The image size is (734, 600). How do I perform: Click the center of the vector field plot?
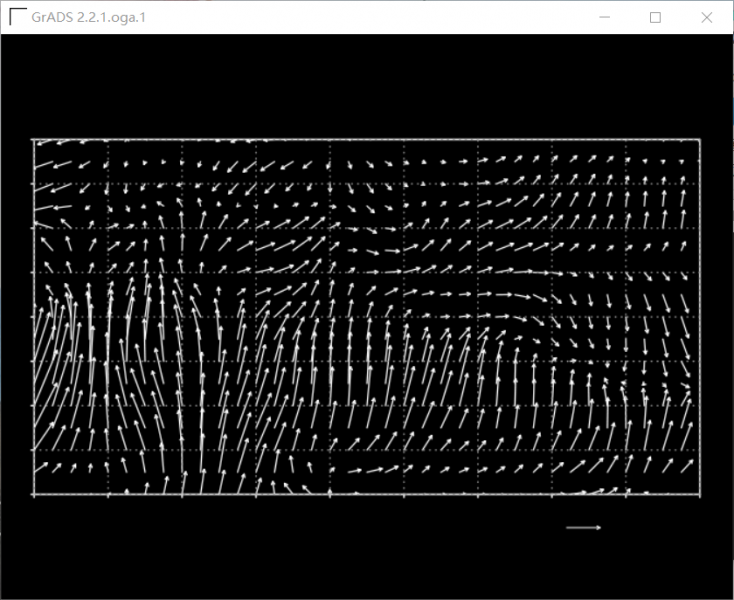pos(366,317)
